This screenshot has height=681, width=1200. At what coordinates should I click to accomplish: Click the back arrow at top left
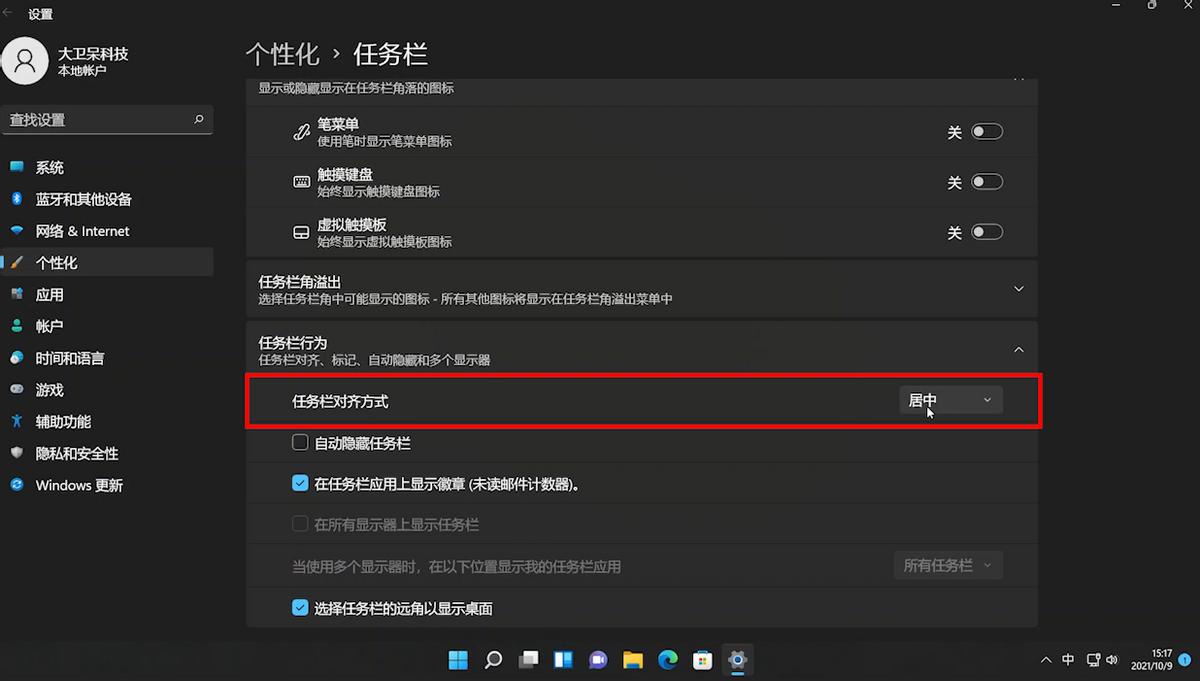pos(10,14)
